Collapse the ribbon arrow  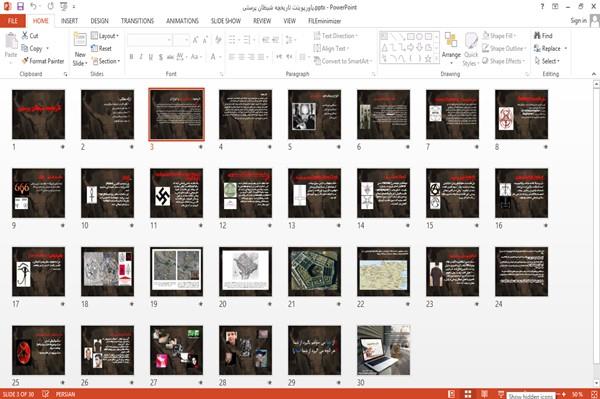[x=593, y=74]
